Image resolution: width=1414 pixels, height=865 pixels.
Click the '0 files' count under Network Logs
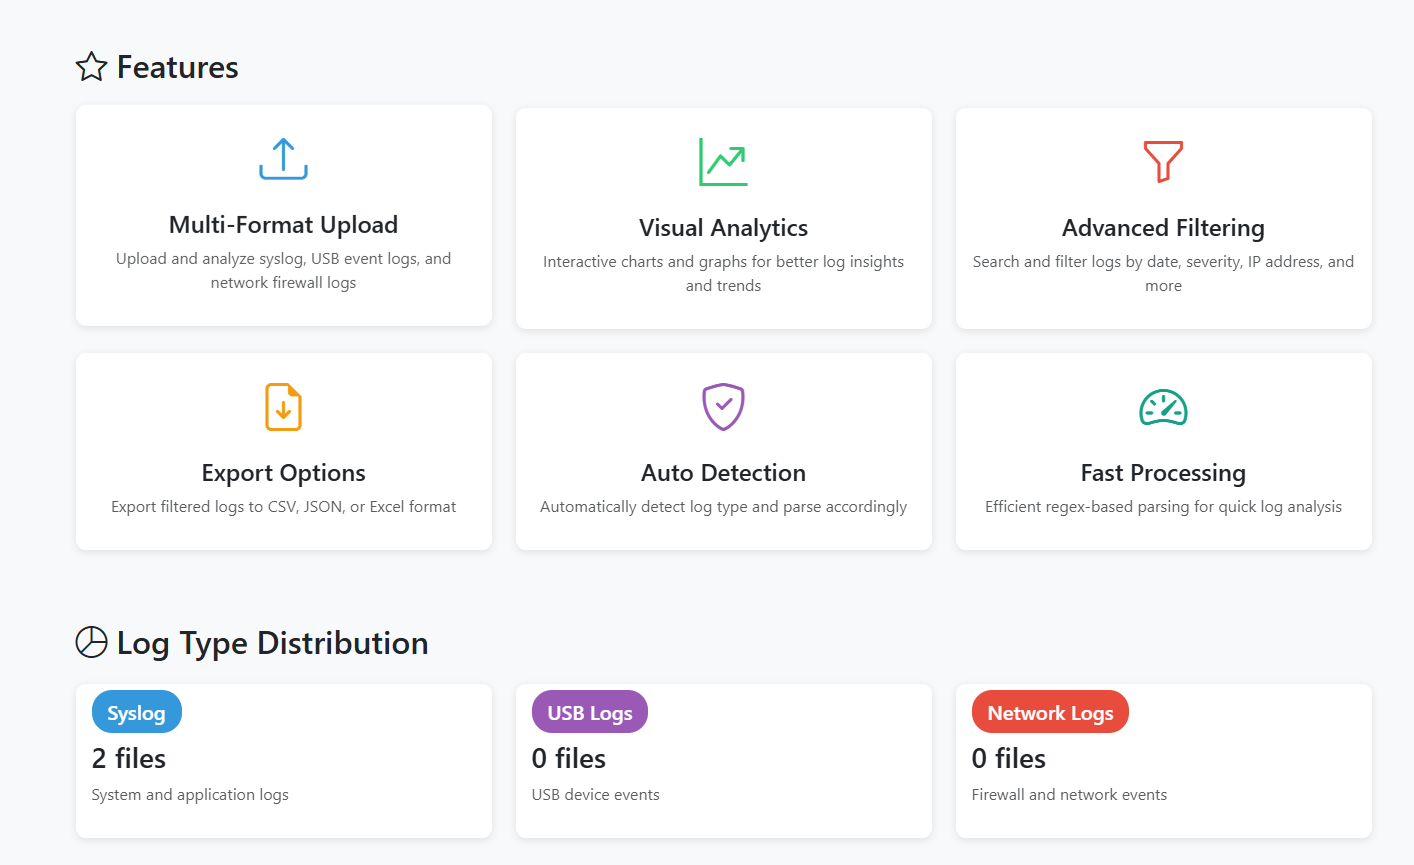[1009, 759]
